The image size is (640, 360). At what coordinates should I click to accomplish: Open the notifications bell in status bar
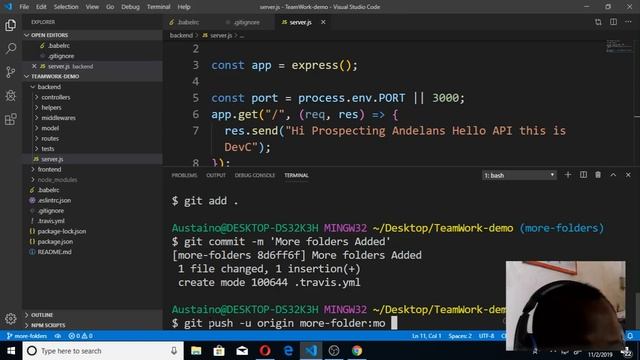pos(630,336)
